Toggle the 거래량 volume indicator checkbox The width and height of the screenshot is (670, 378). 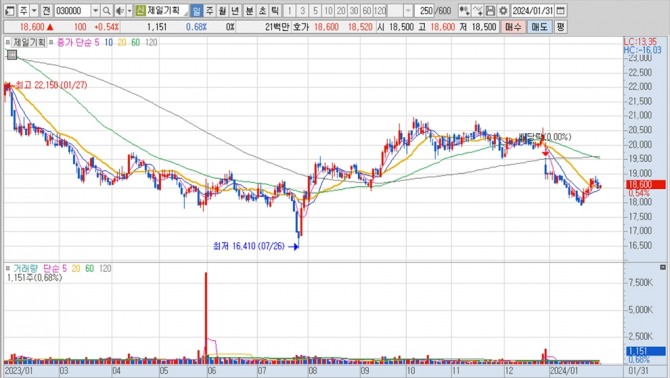[8, 268]
